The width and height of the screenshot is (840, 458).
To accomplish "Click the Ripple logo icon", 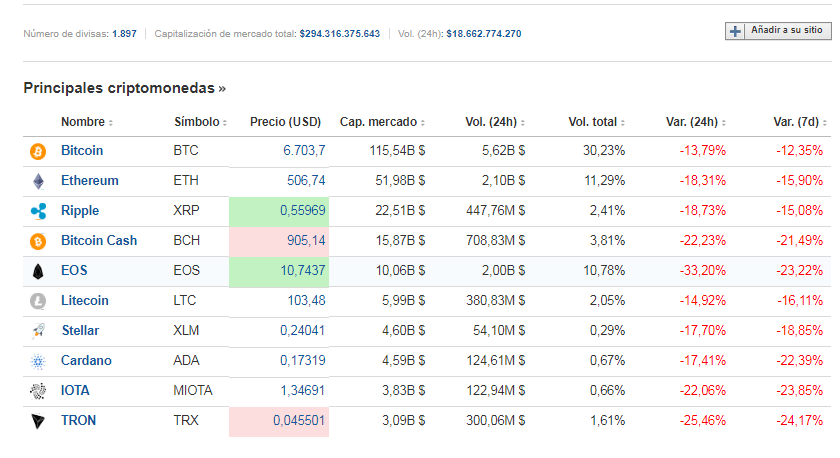I will 39,212.
